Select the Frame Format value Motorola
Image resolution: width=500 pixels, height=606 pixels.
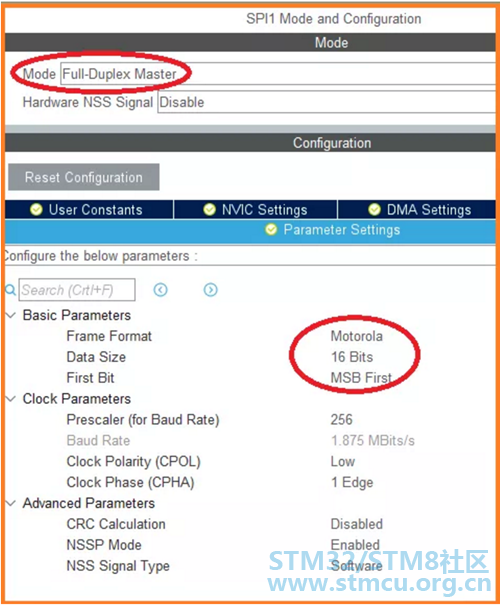[357, 336]
